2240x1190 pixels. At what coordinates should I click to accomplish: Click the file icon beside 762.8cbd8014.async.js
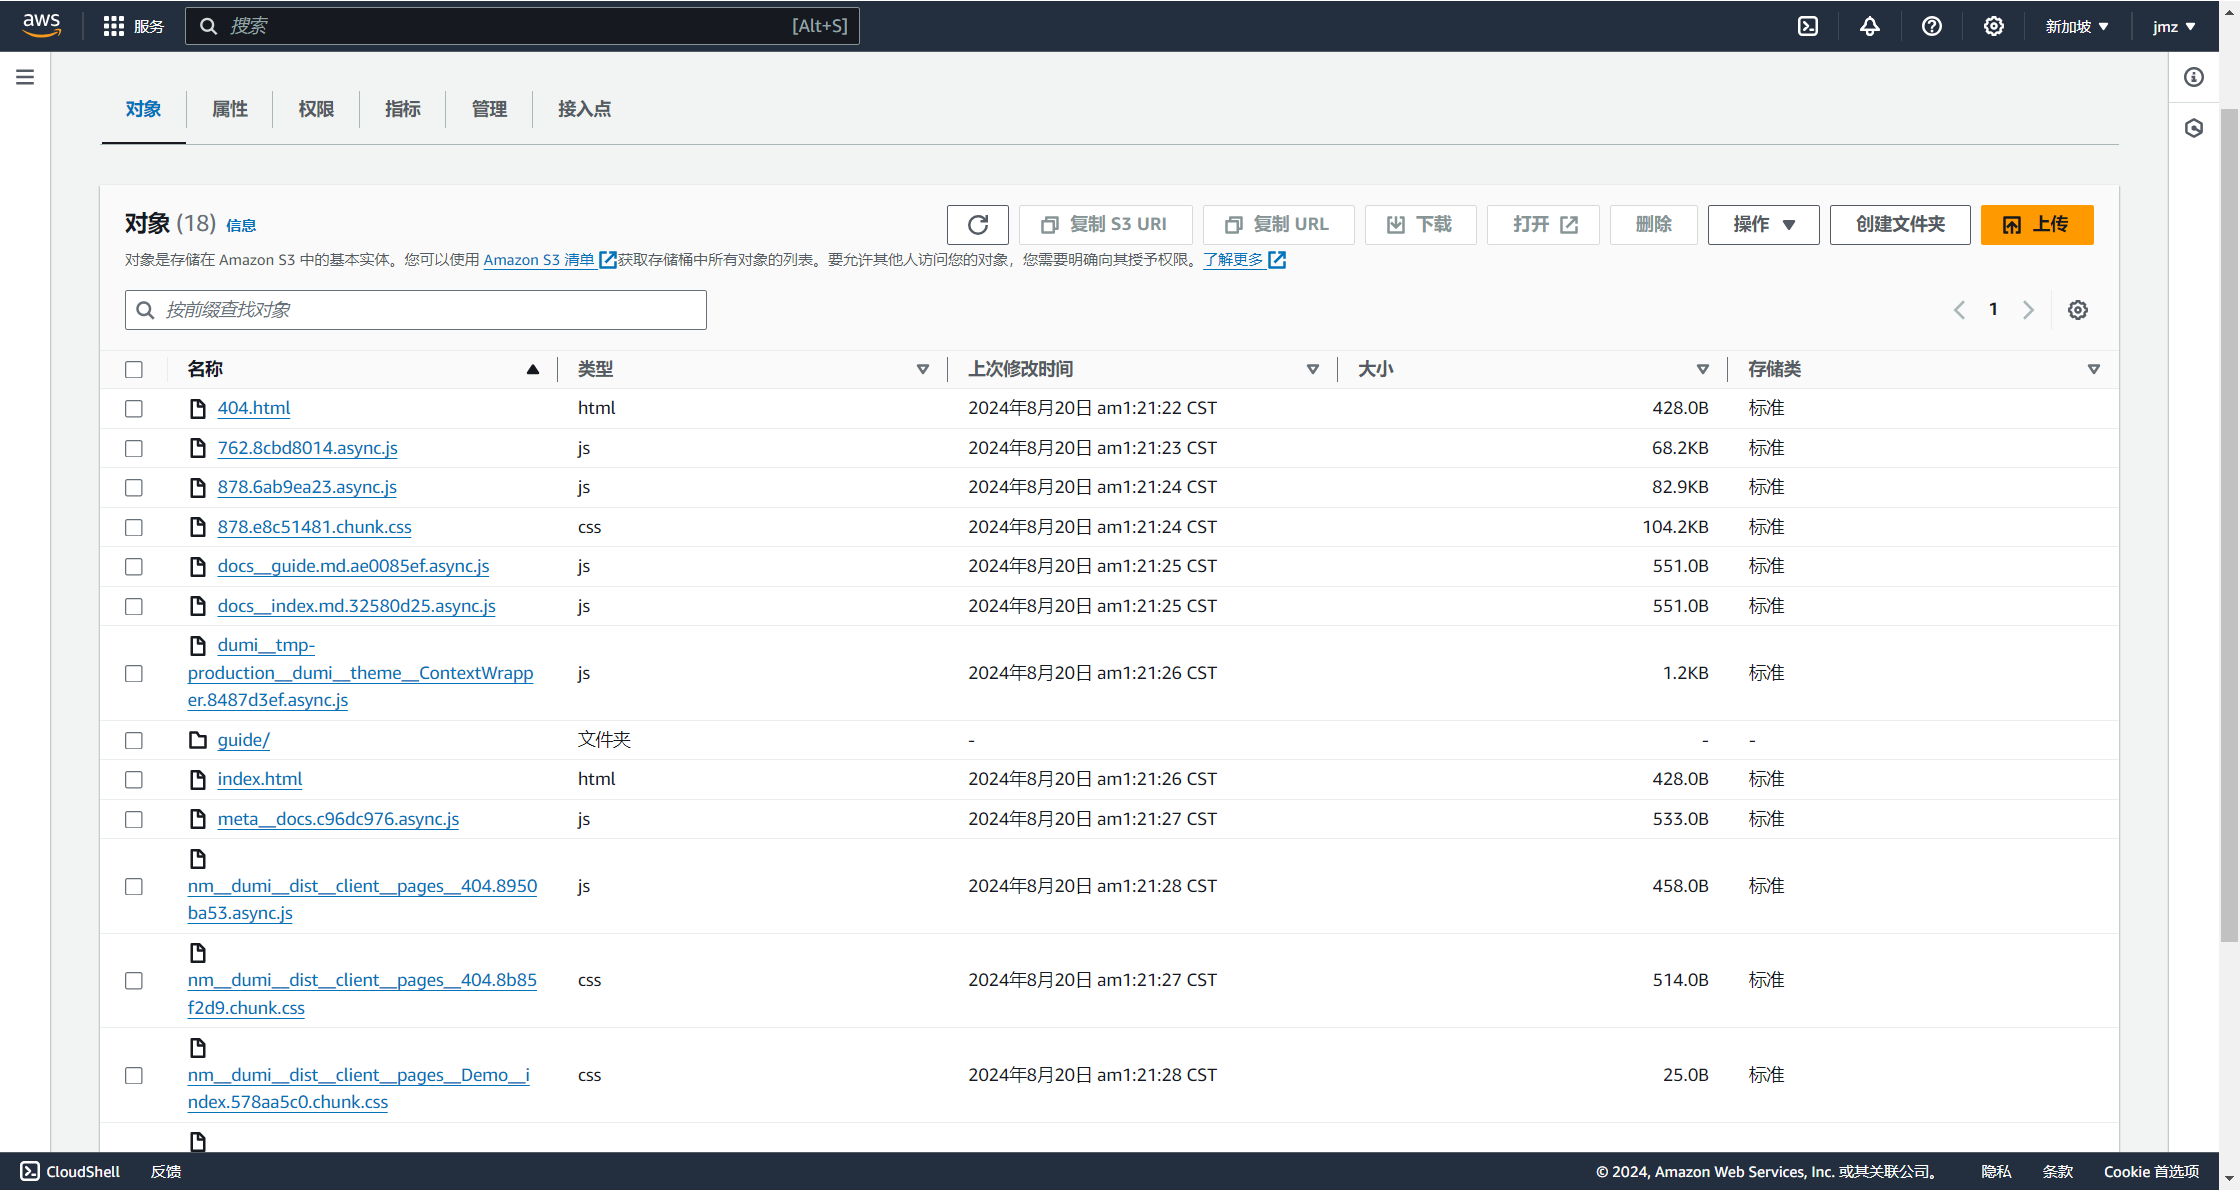(x=198, y=448)
